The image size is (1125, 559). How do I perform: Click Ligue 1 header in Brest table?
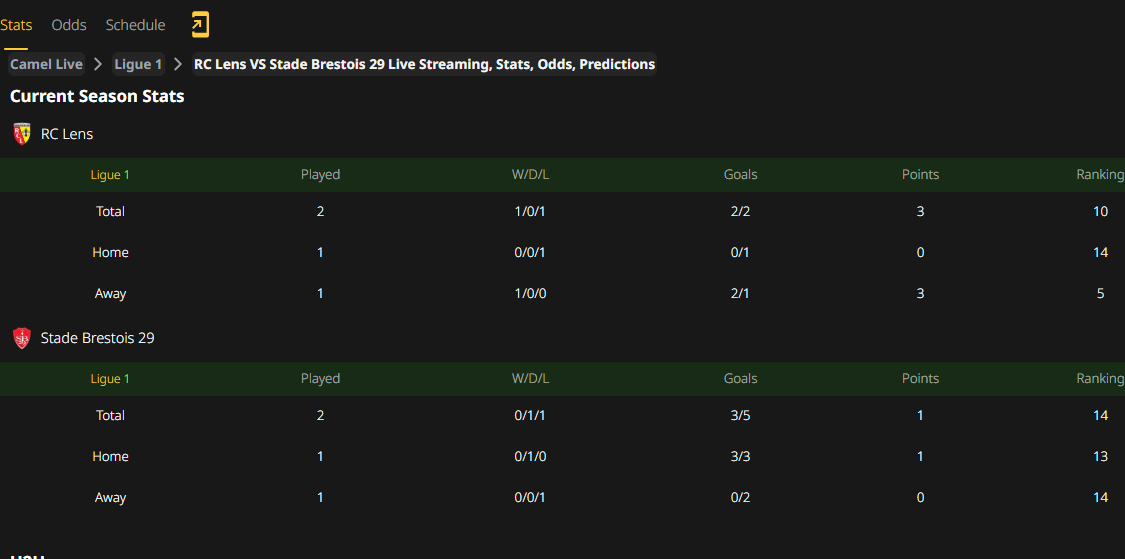110,379
